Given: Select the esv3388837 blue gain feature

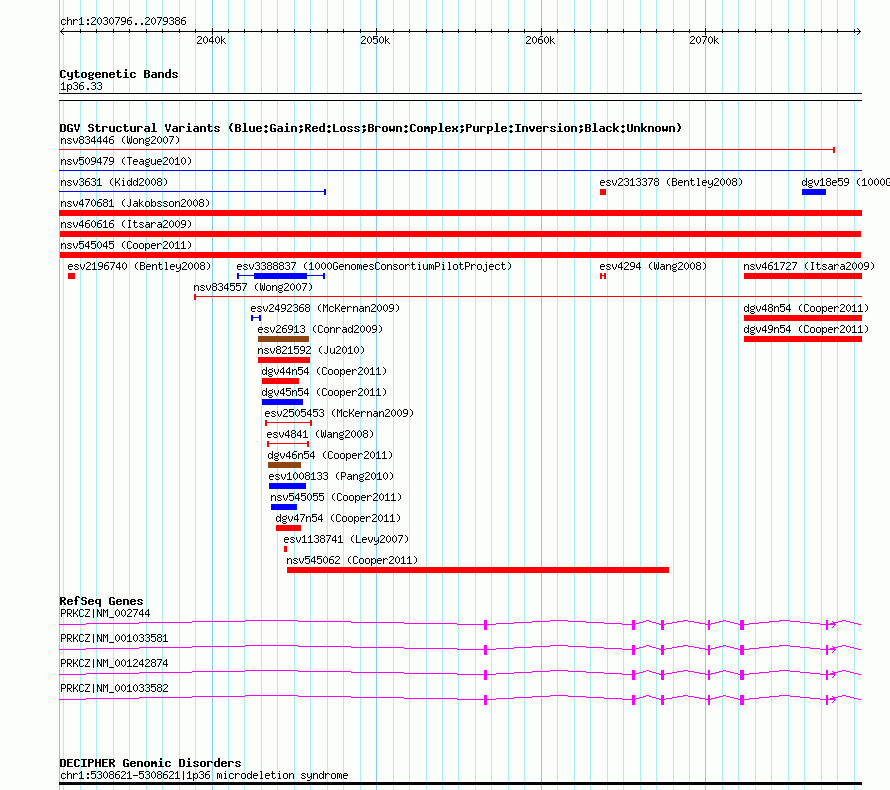Looking at the screenshot, I should 280,276.
